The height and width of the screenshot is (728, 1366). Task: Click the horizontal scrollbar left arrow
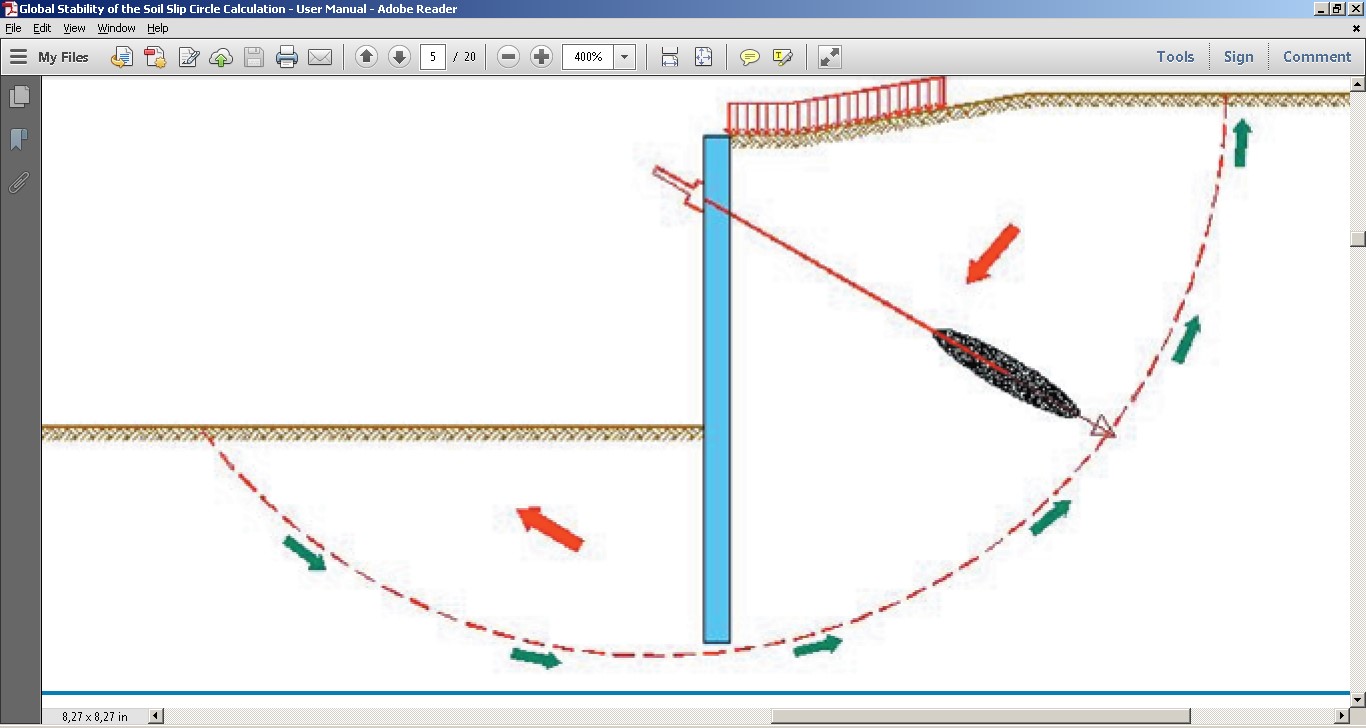(156, 716)
